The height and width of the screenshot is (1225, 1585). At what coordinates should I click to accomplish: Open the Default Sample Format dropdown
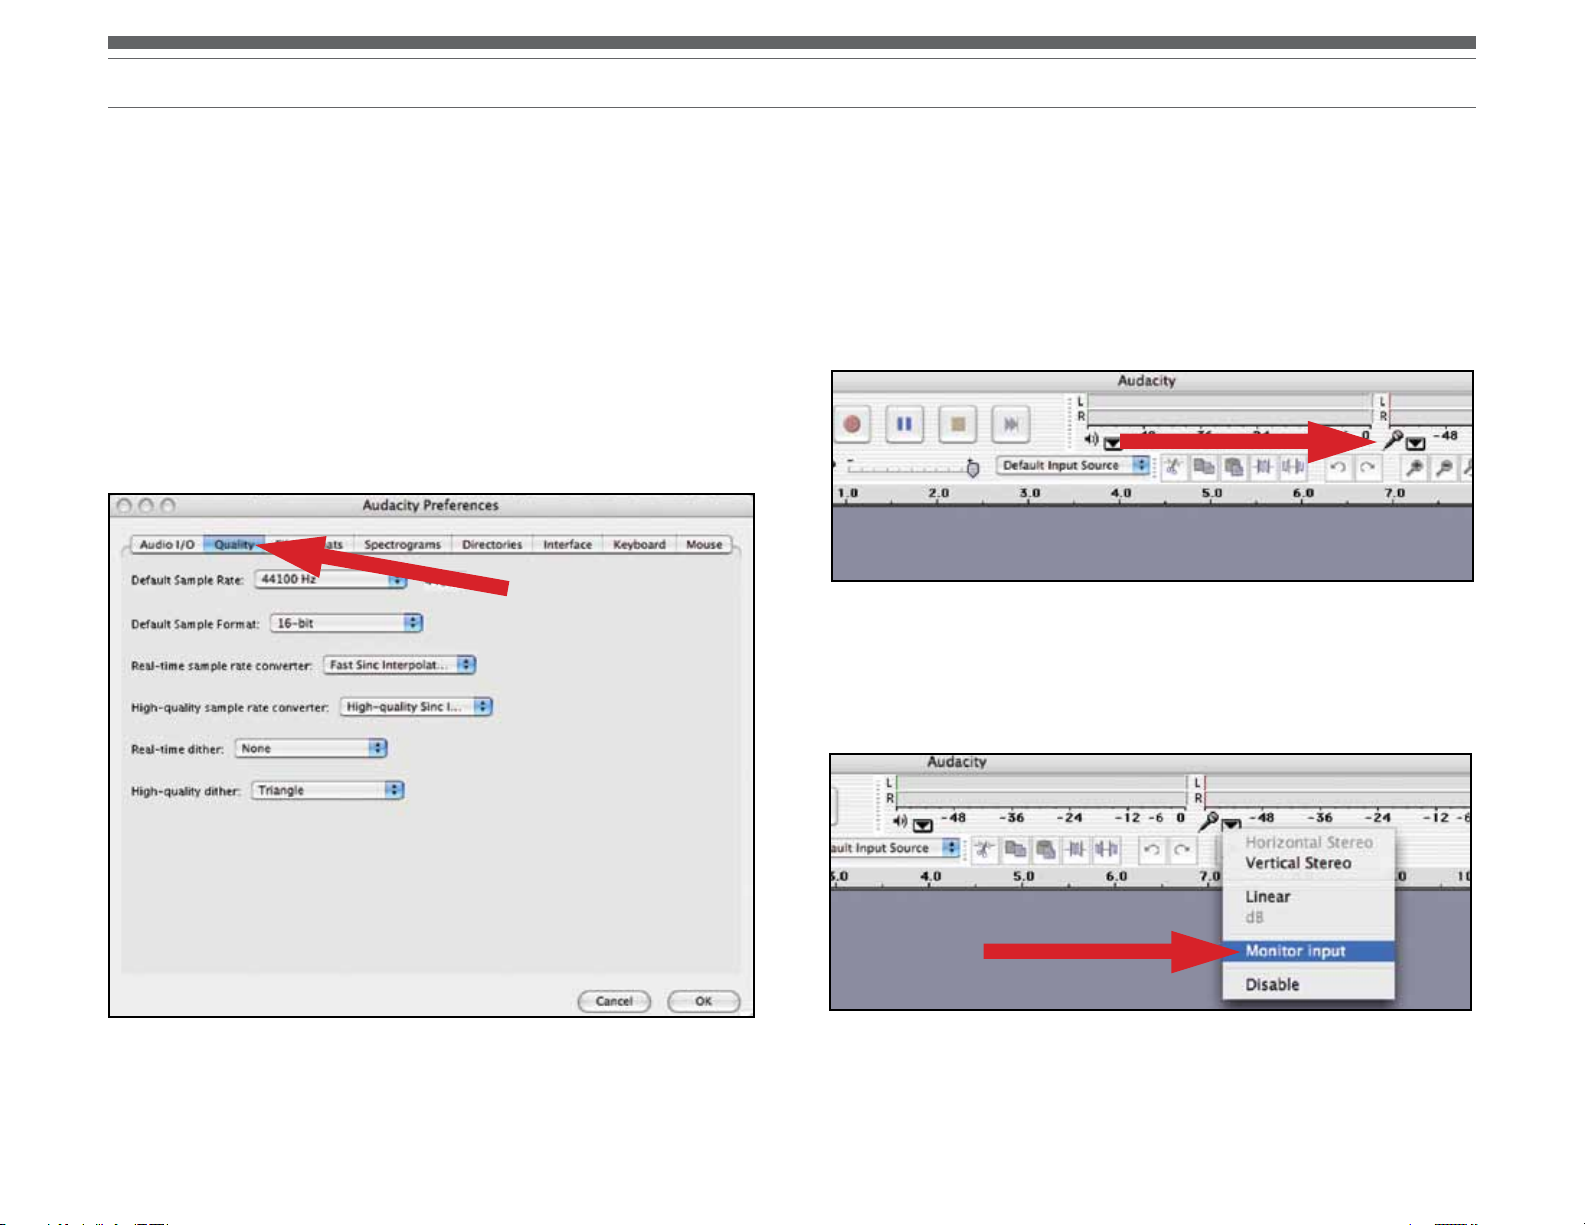(x=346, y=623)
